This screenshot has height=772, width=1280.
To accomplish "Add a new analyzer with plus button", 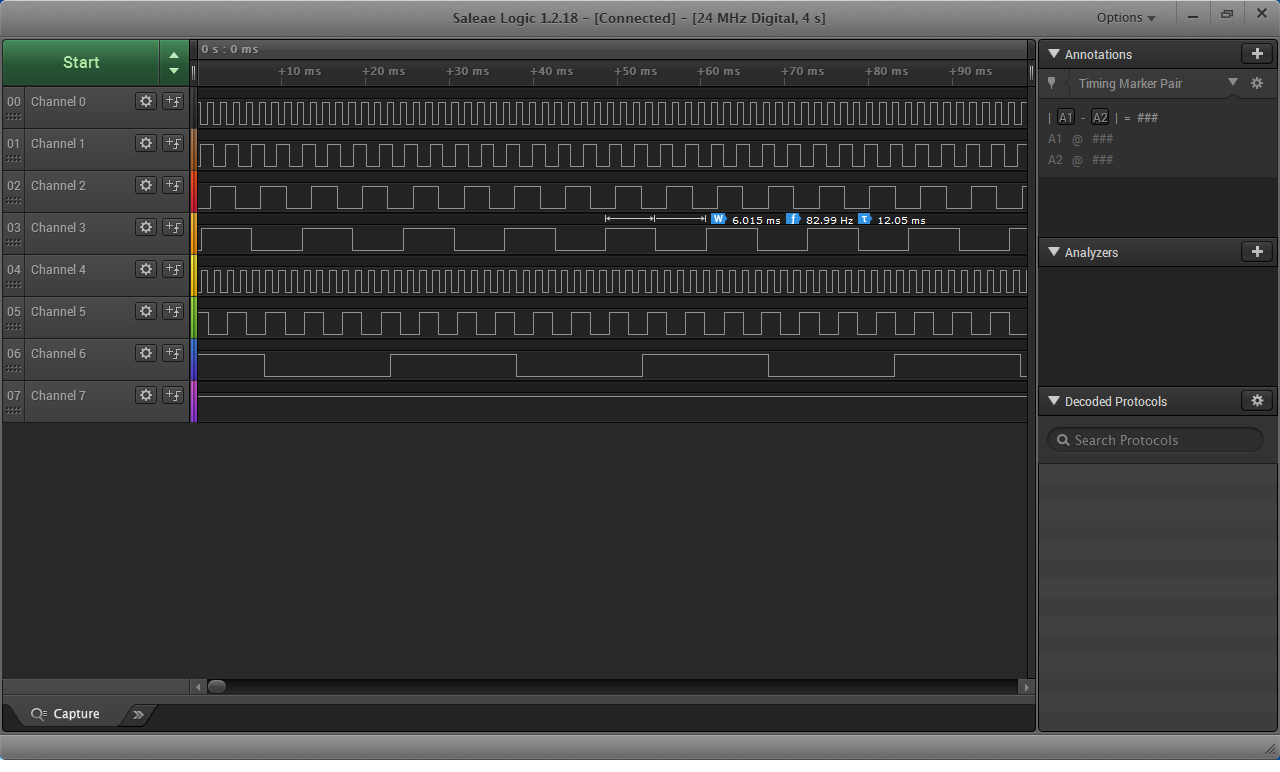I will tap(1257, 252).
